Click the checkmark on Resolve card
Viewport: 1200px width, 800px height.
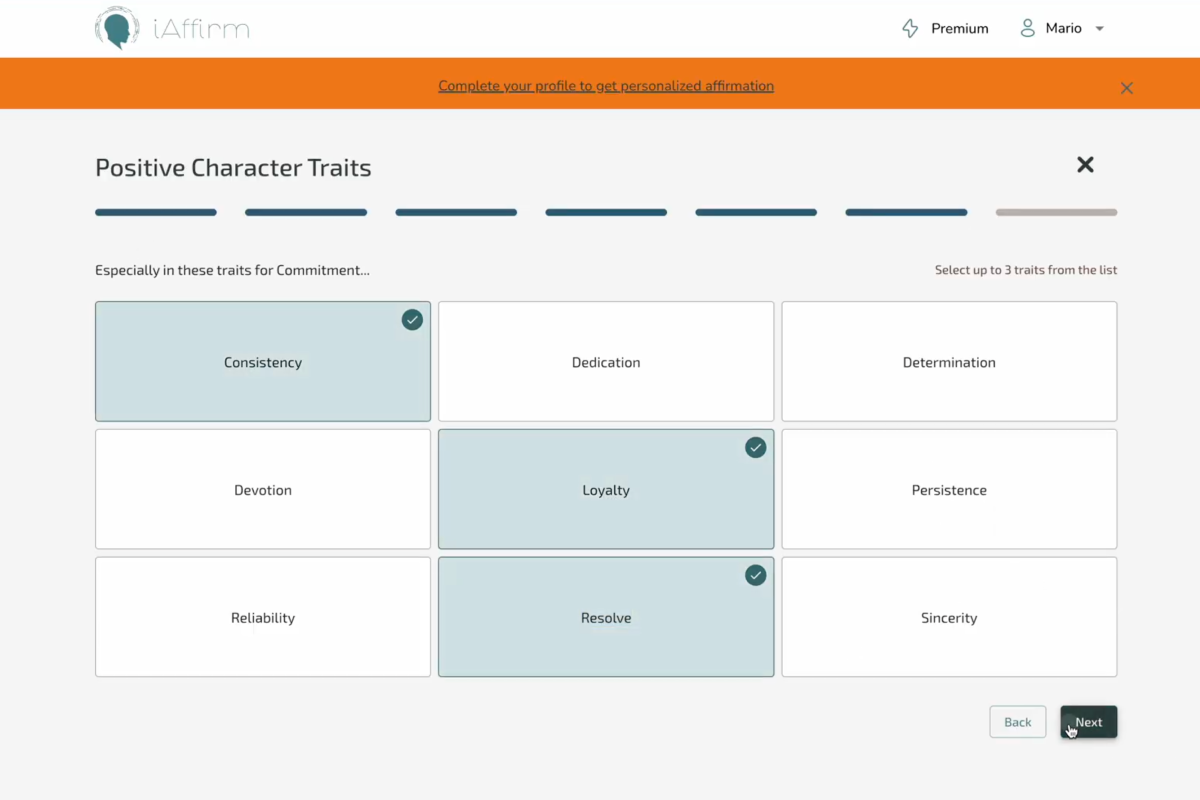(756, 575)
